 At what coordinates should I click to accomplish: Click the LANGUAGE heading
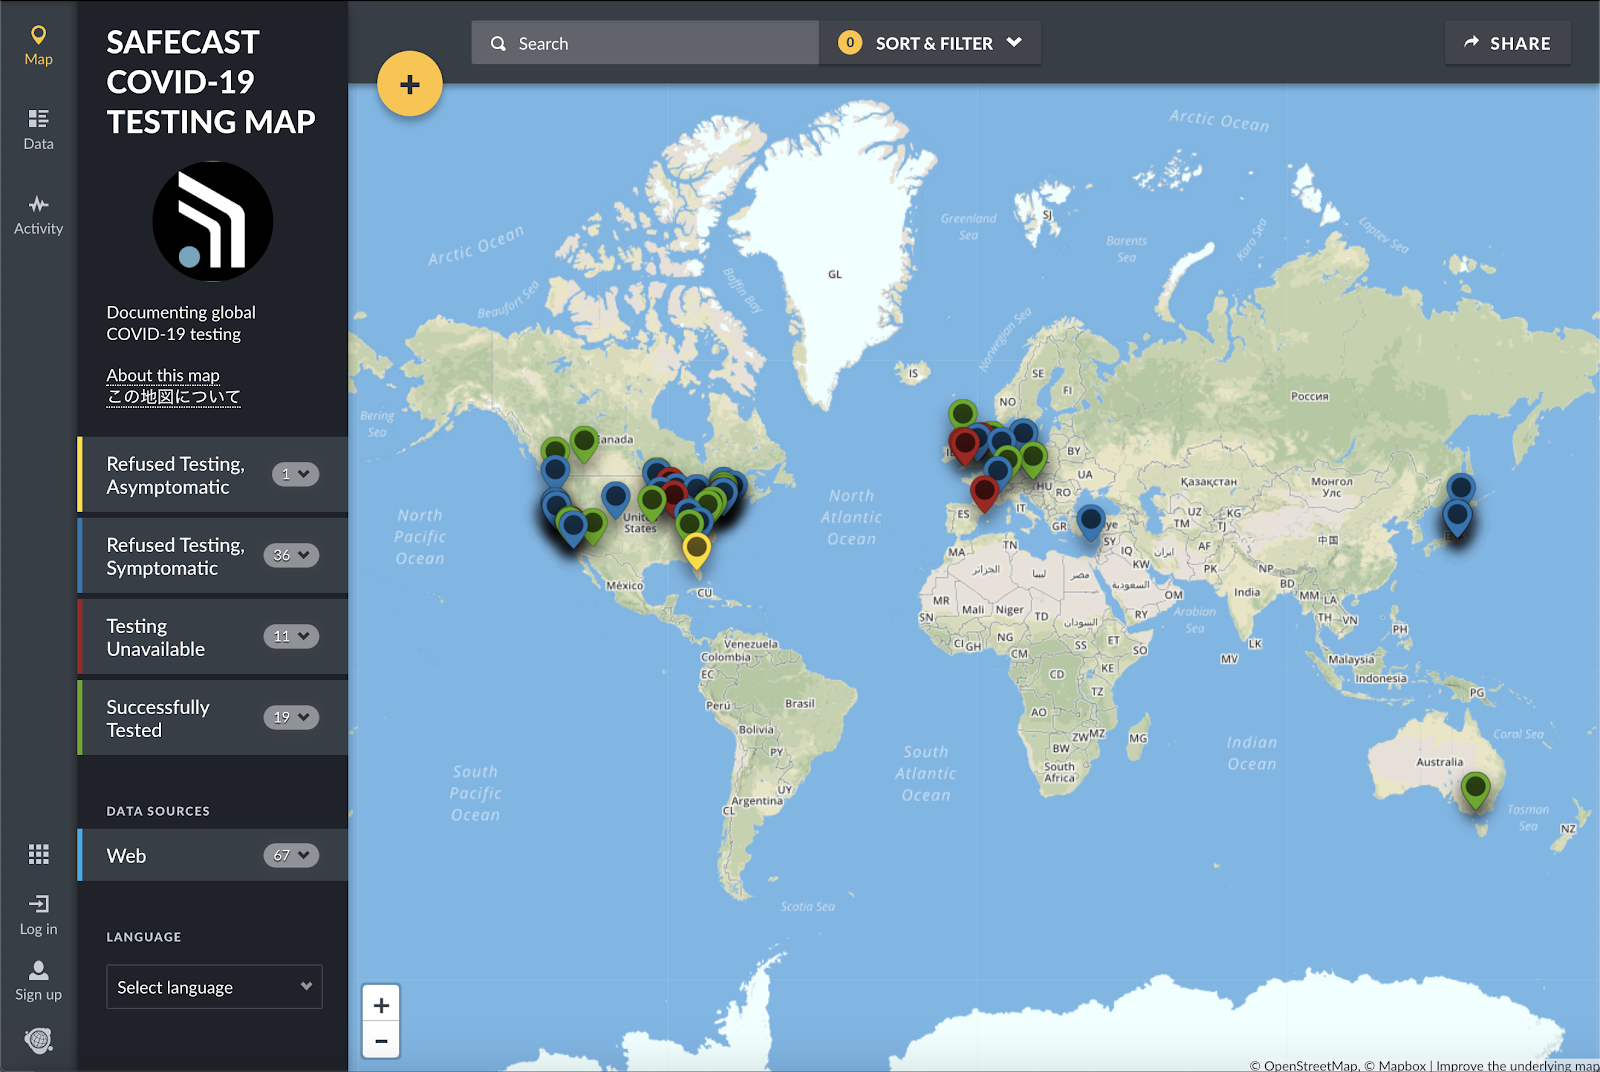[x=144, y=937]
